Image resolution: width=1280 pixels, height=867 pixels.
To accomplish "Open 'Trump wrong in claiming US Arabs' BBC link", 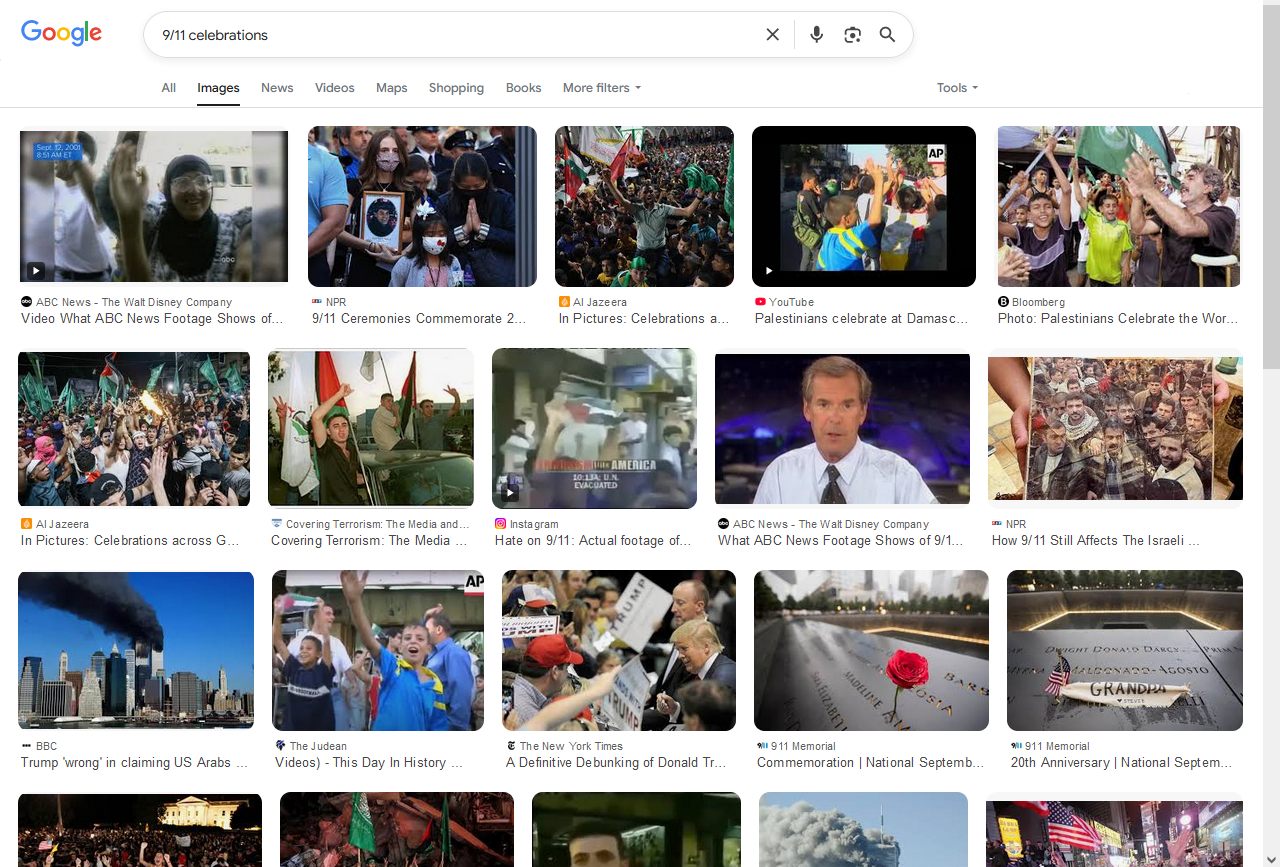I will (x=134, y=763).
